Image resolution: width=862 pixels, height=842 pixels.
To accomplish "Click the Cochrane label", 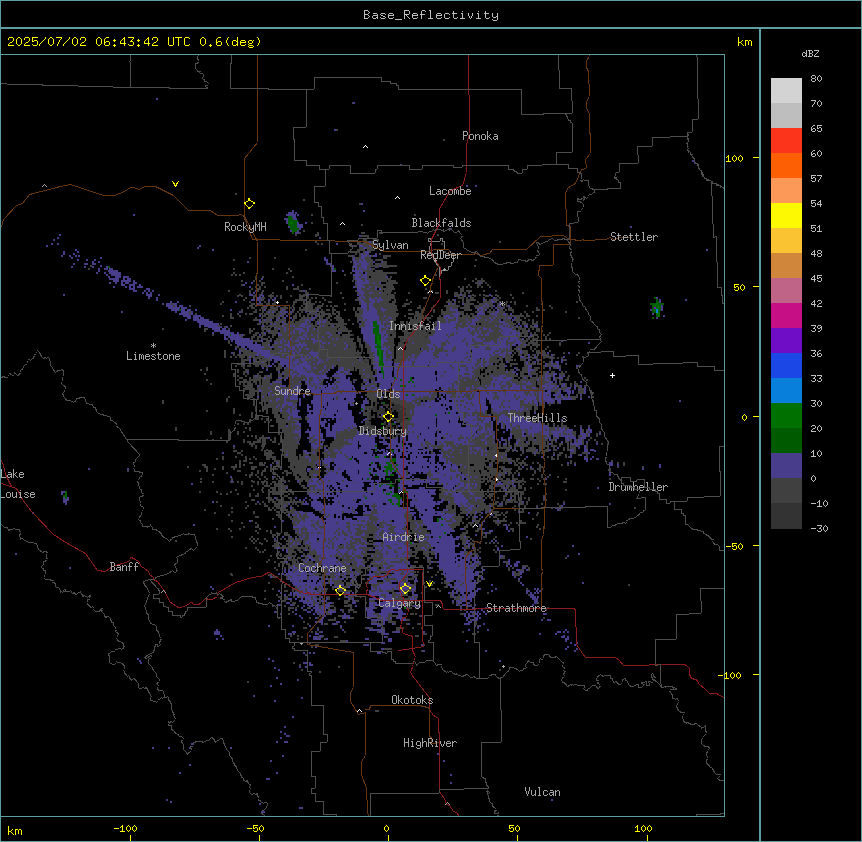I will pos(322,568).
